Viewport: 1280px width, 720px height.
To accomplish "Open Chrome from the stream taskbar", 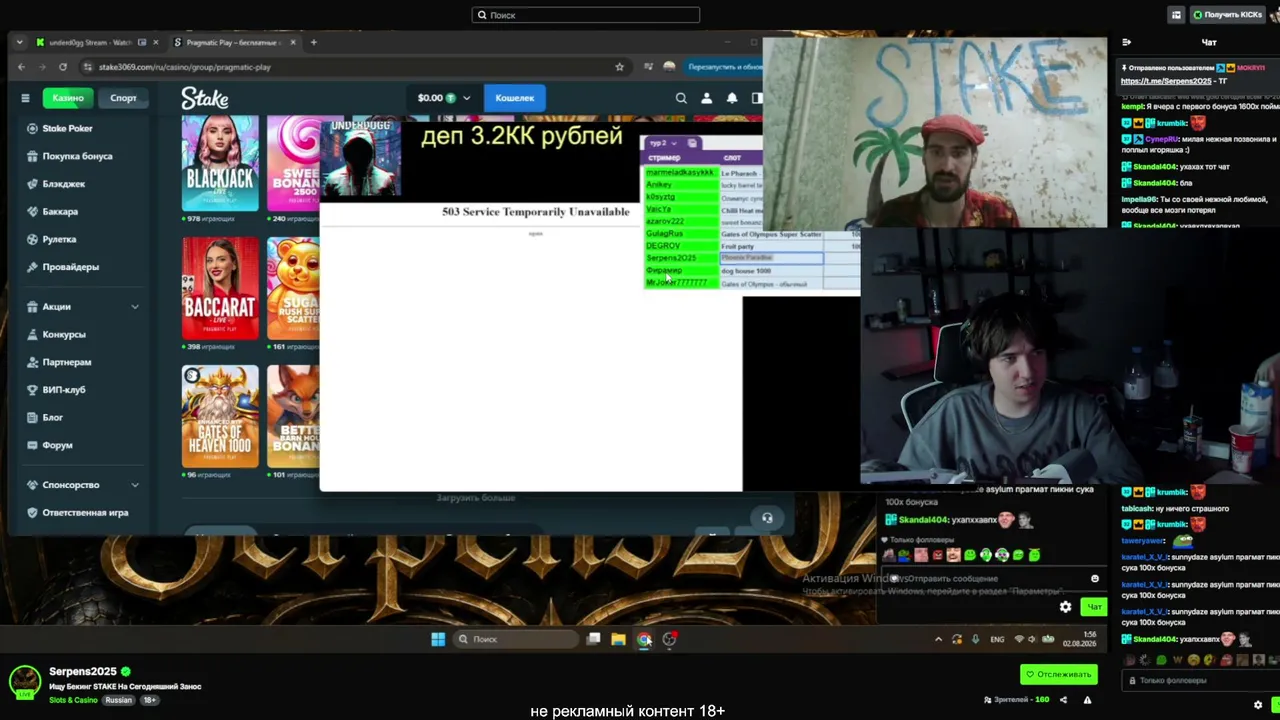I will [644, 639].
